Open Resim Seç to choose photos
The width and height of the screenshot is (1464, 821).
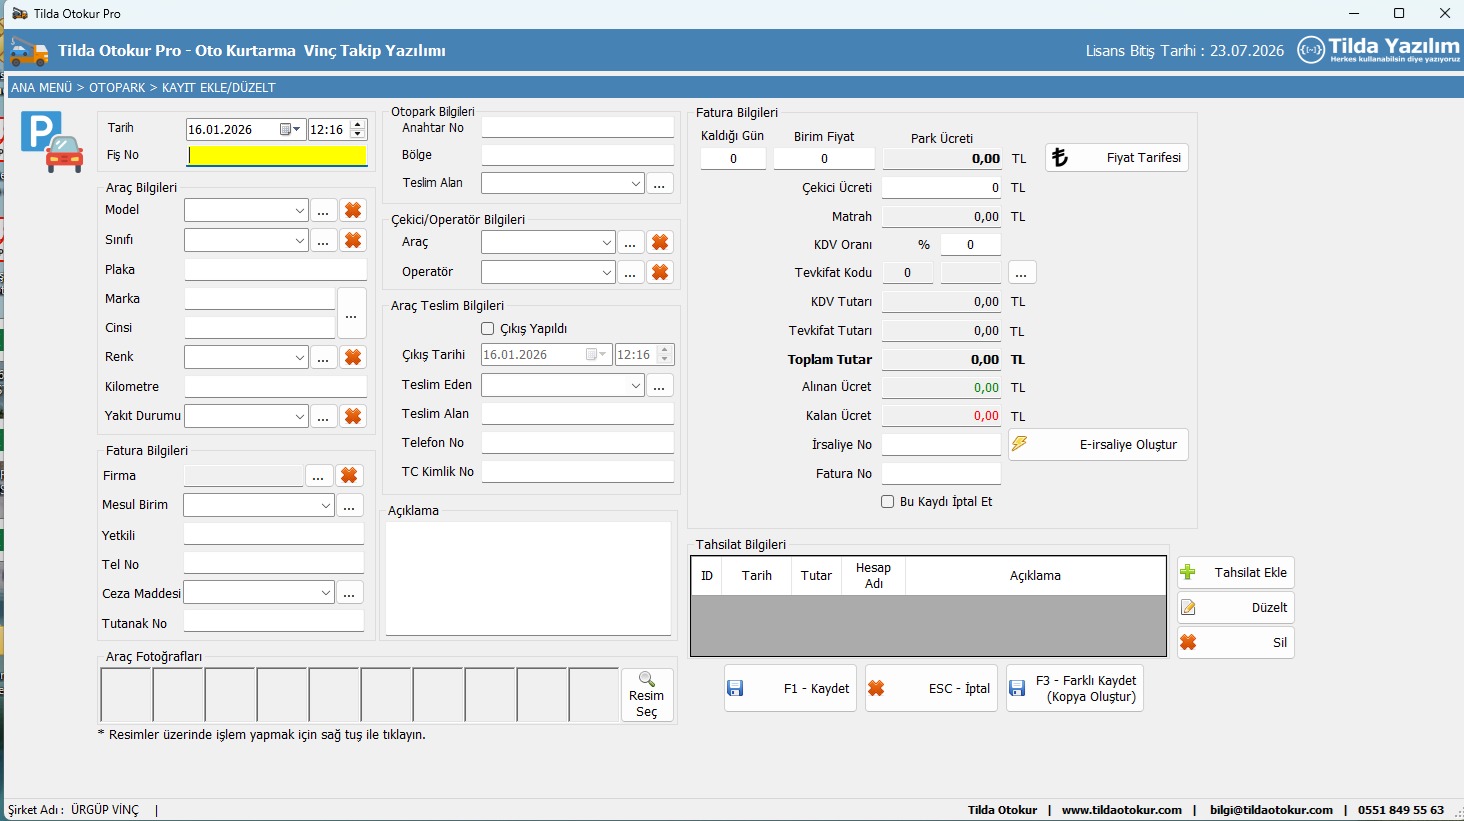click(647, 695)
